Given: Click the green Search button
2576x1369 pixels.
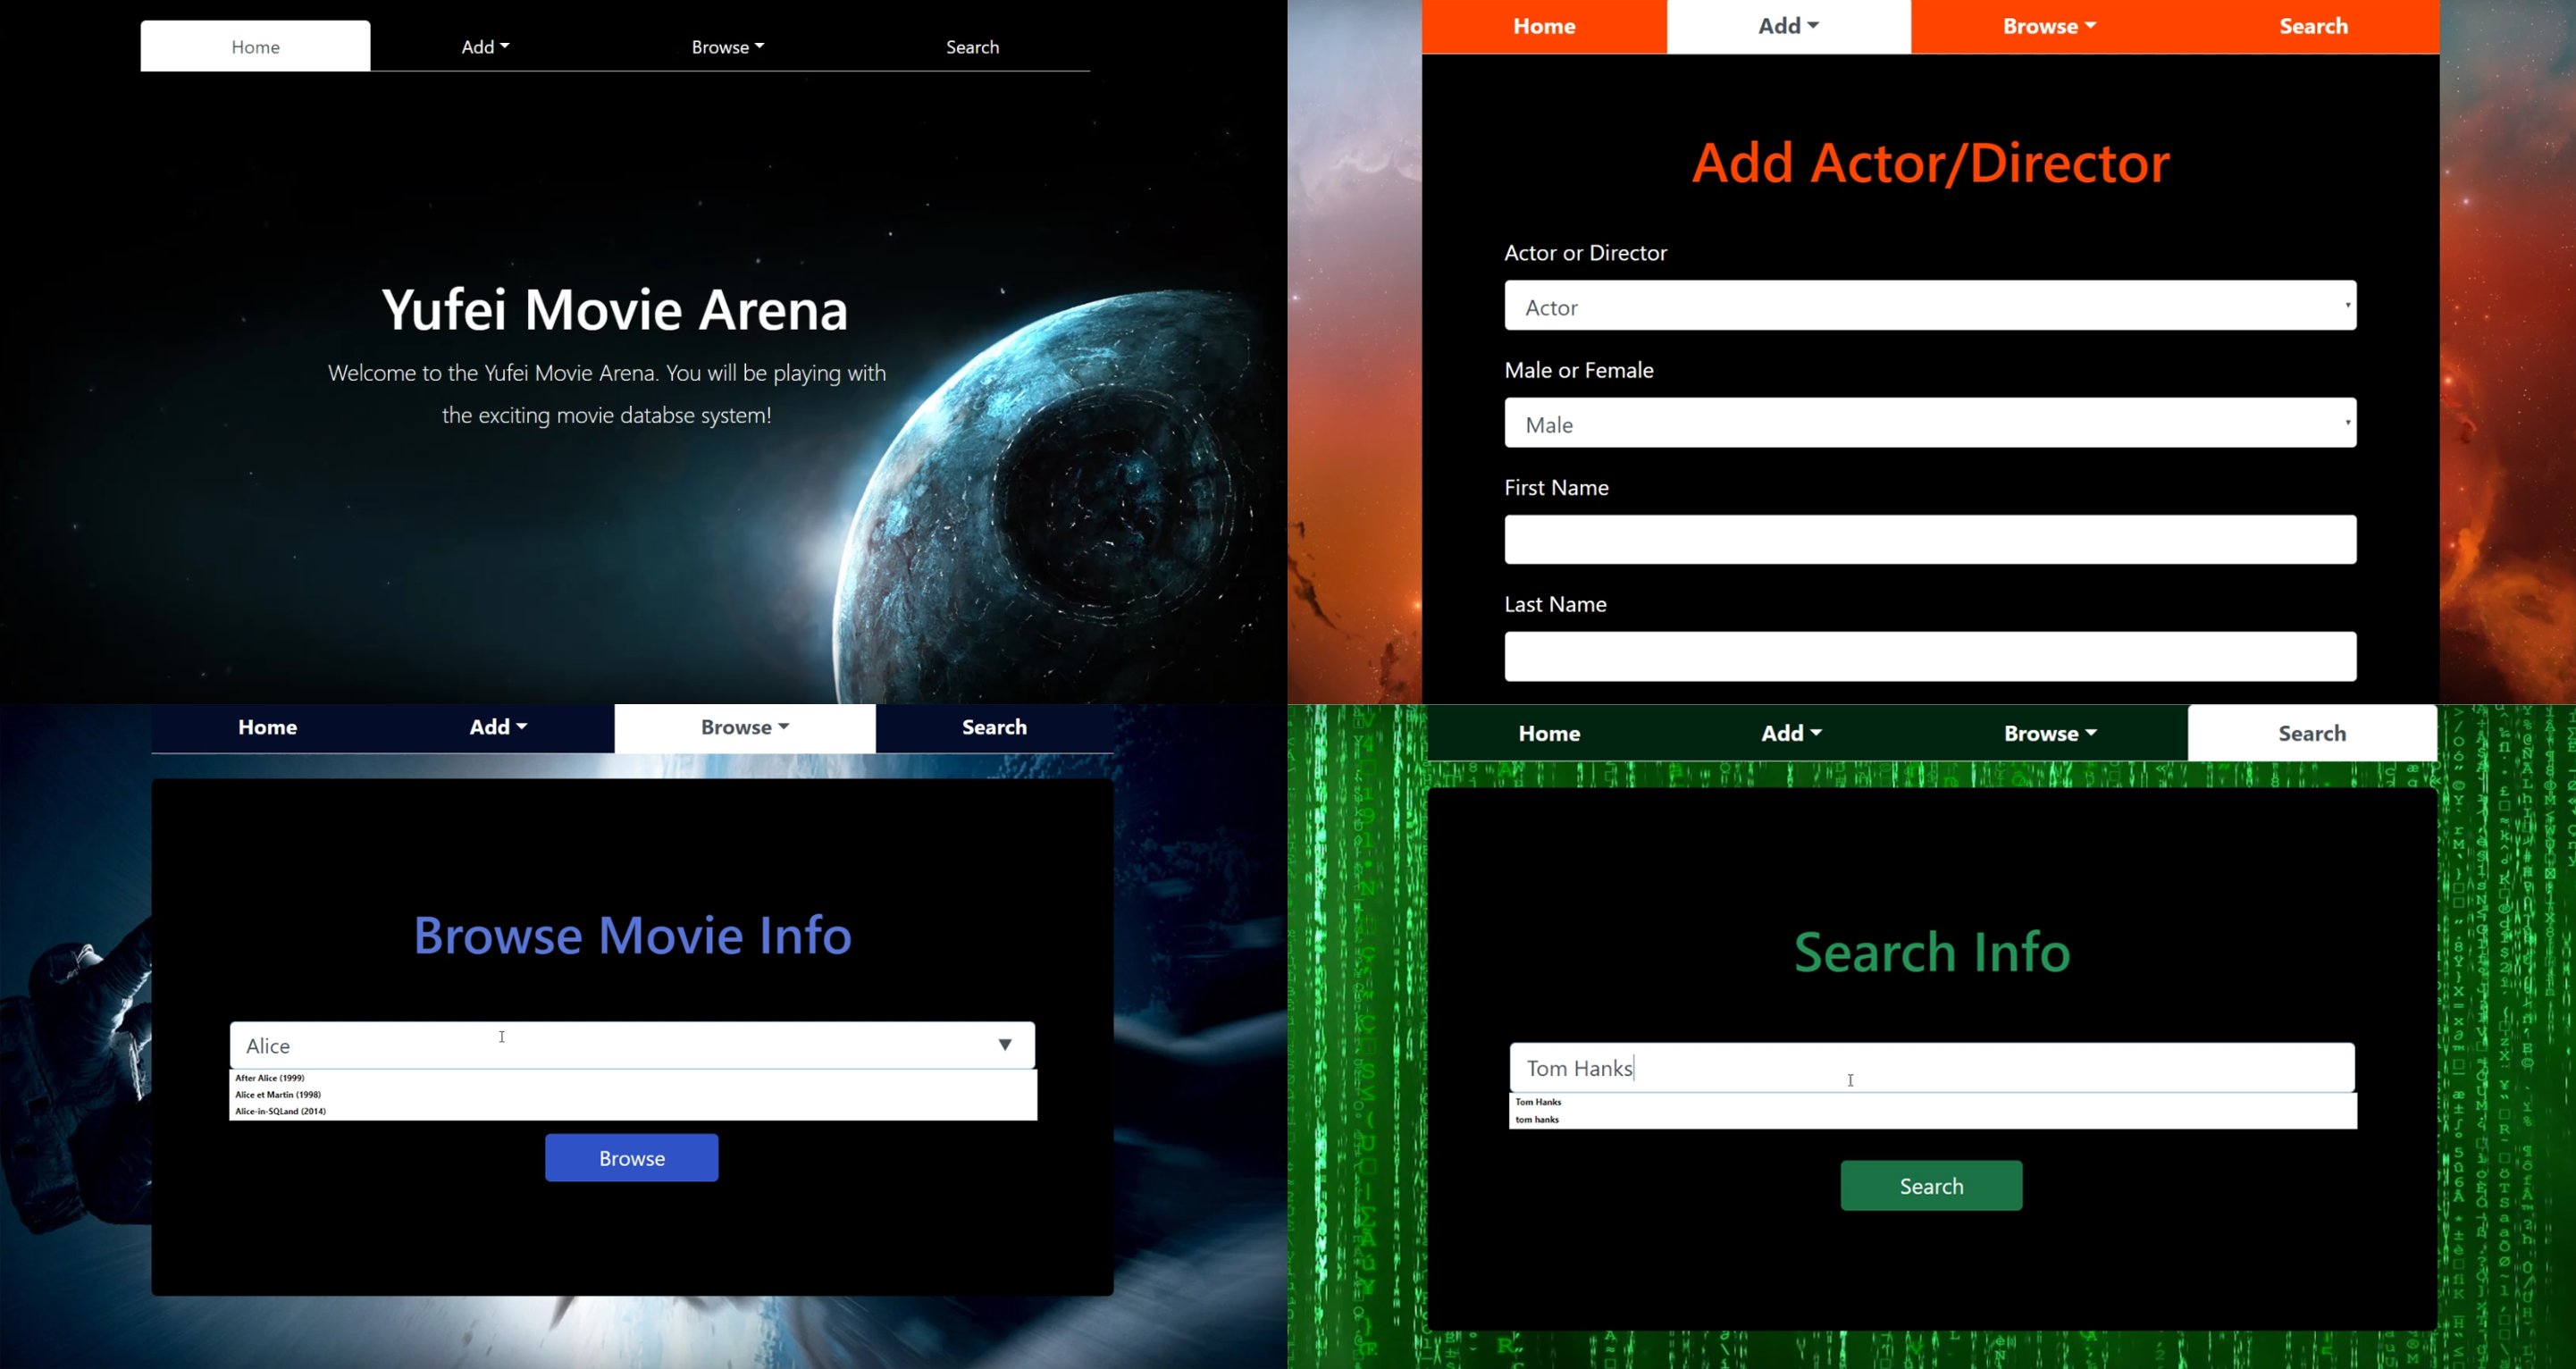Looking at the screenshot, I should pos(1930,1186).
